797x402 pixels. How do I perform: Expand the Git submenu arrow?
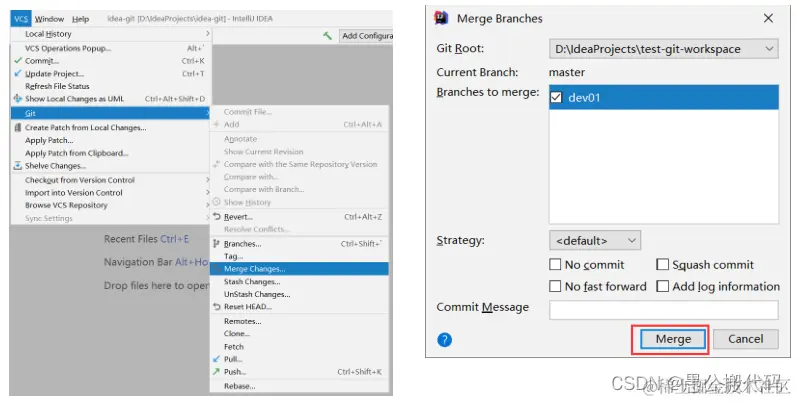(x=207, y=113)
